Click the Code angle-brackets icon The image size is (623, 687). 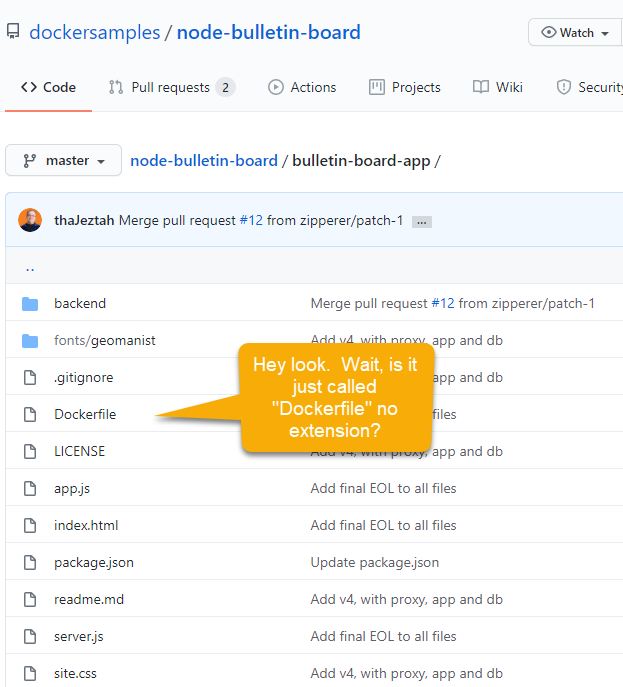(29, 87)
